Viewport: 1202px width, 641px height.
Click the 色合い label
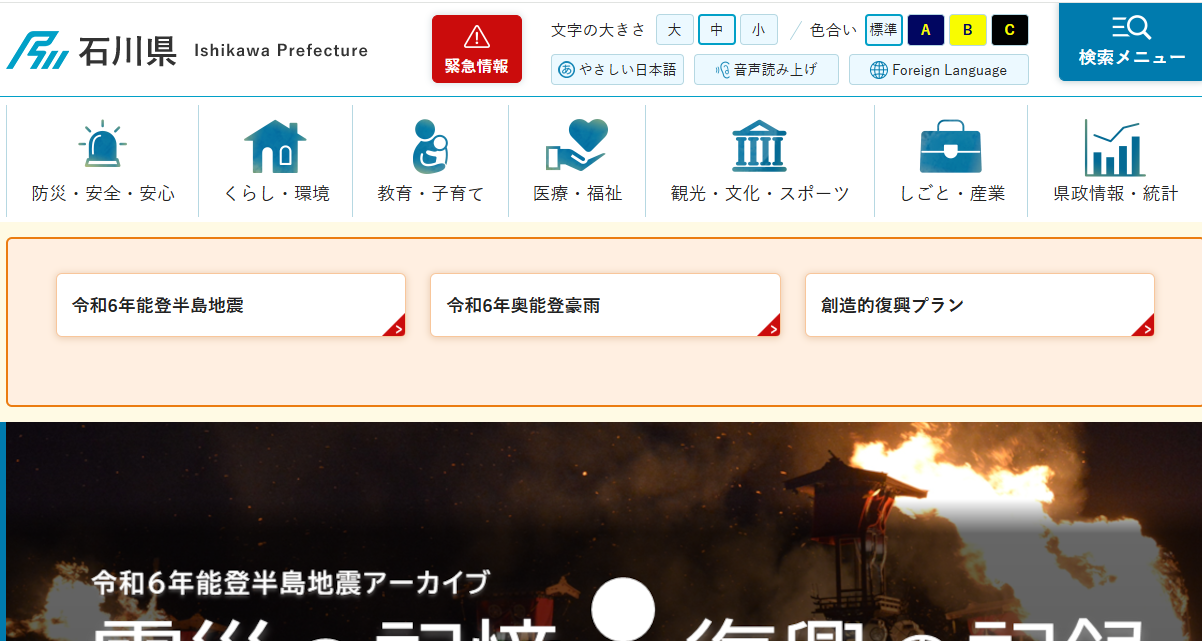[x=833, y=30]
